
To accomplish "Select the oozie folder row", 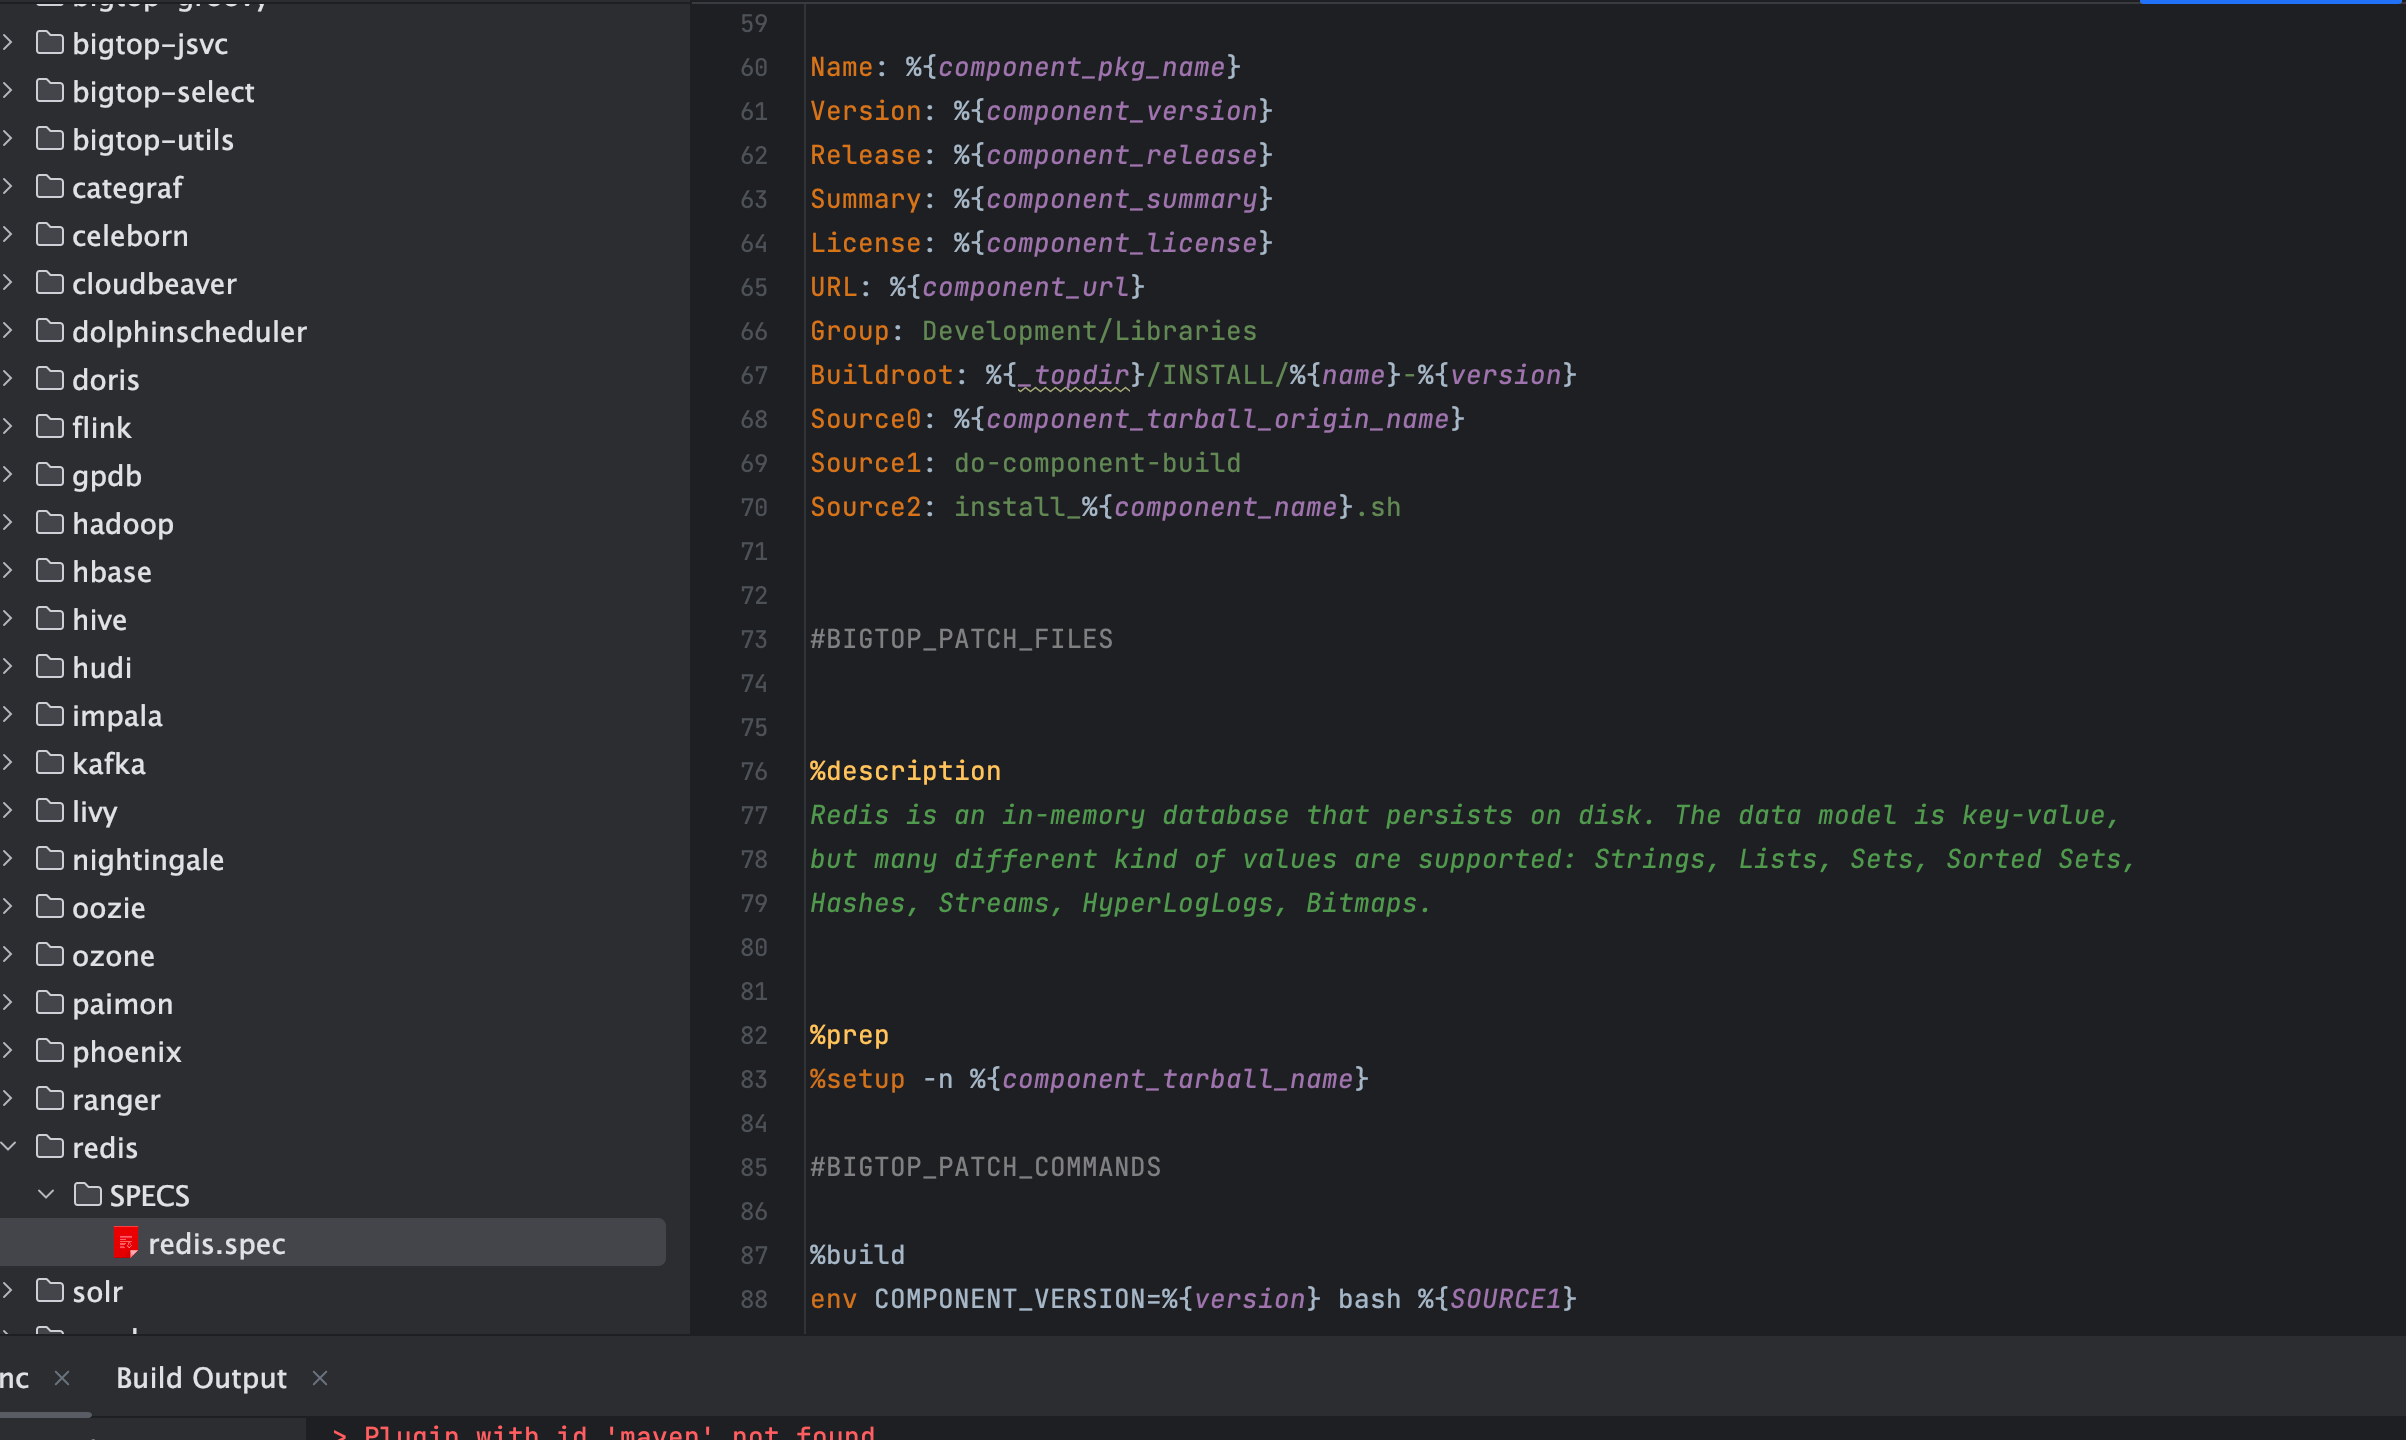I will 333,907.
